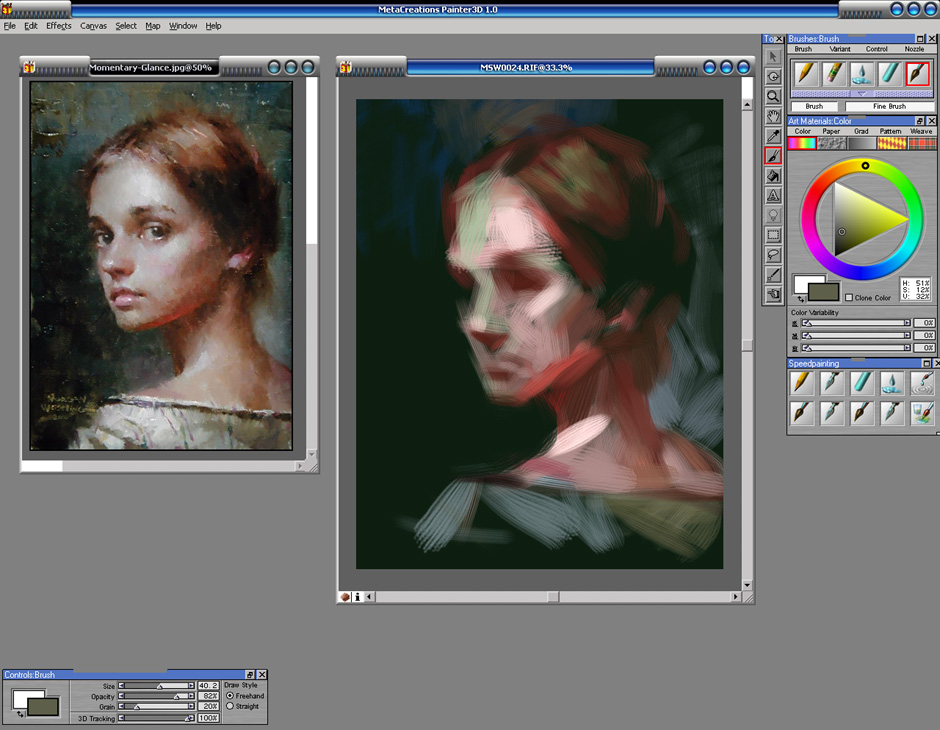Click the 3D Tracking slider

point(156,717)
